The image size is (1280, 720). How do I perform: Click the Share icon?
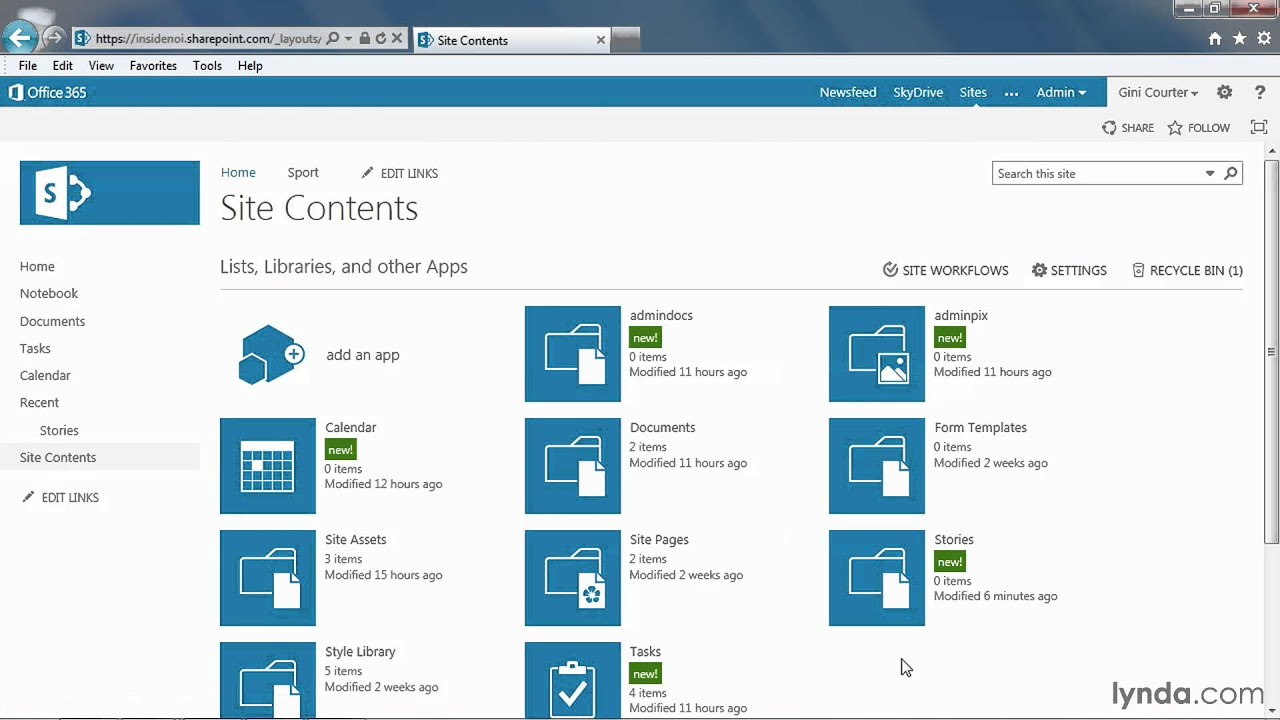point(1109,127)
